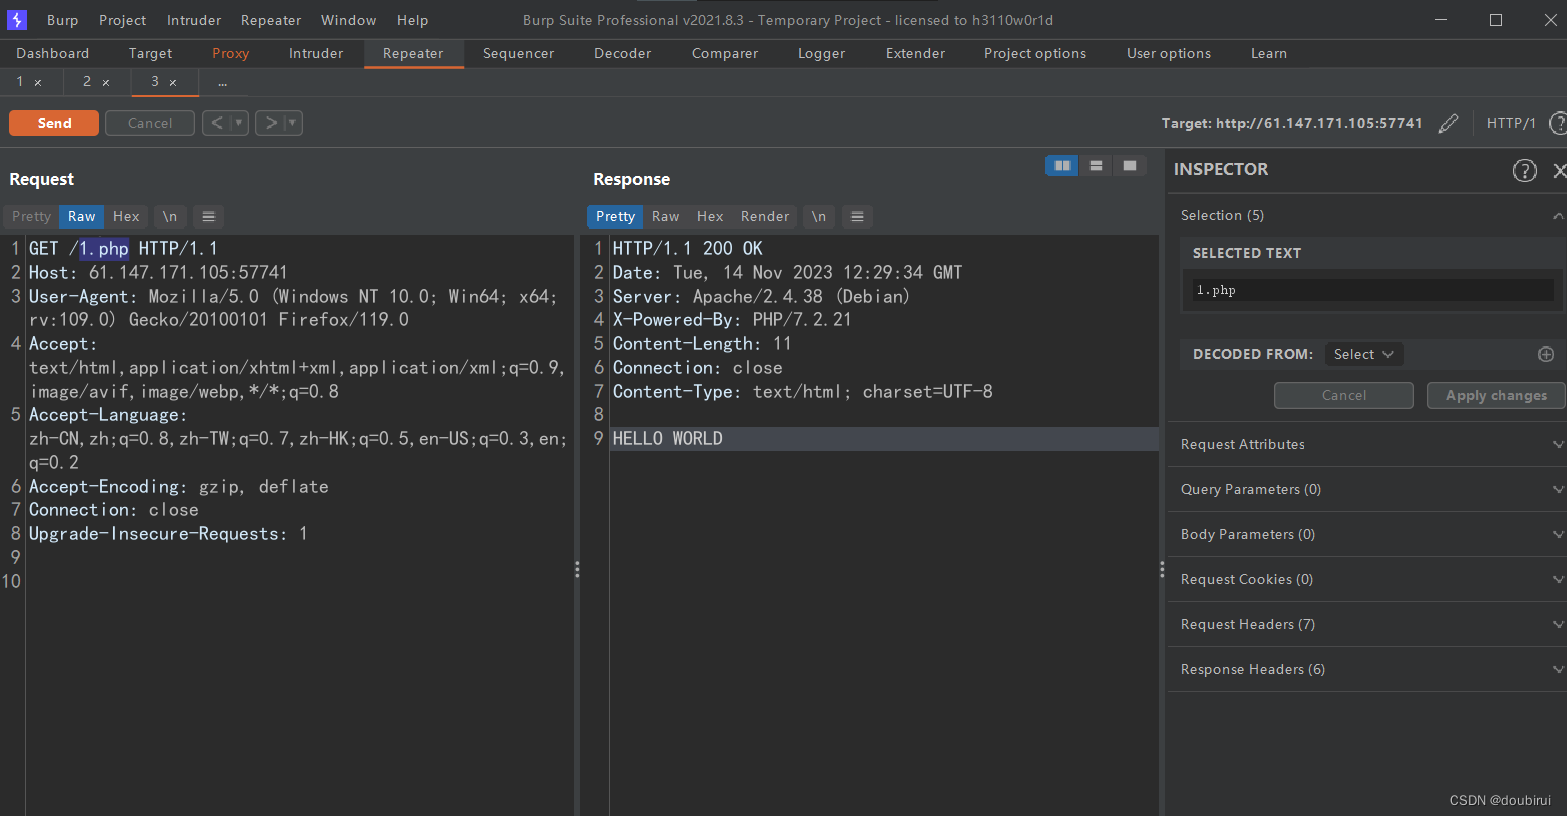
Task: Open the Help menu
Action: click(412, 20)
